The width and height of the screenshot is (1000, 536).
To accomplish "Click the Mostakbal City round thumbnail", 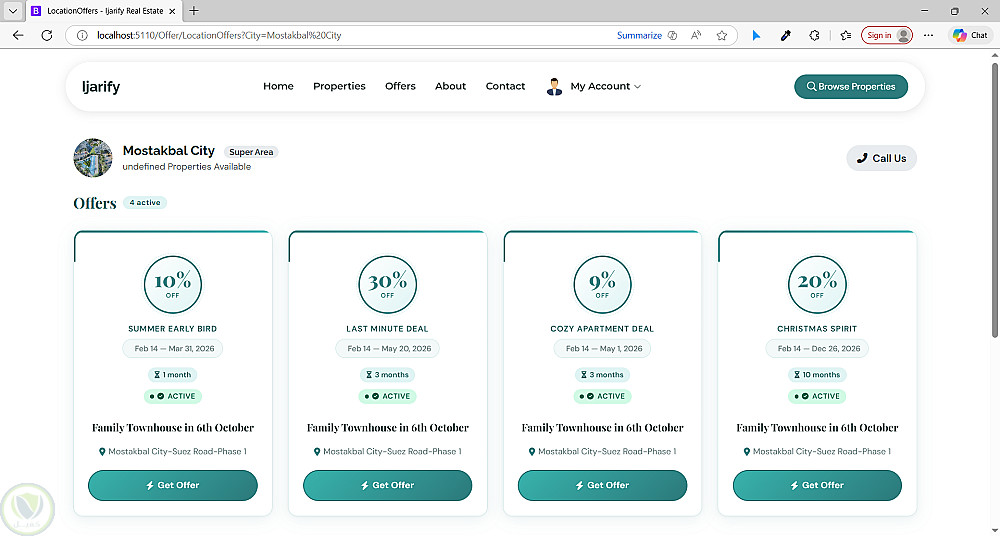I will (x=93, y=158).
